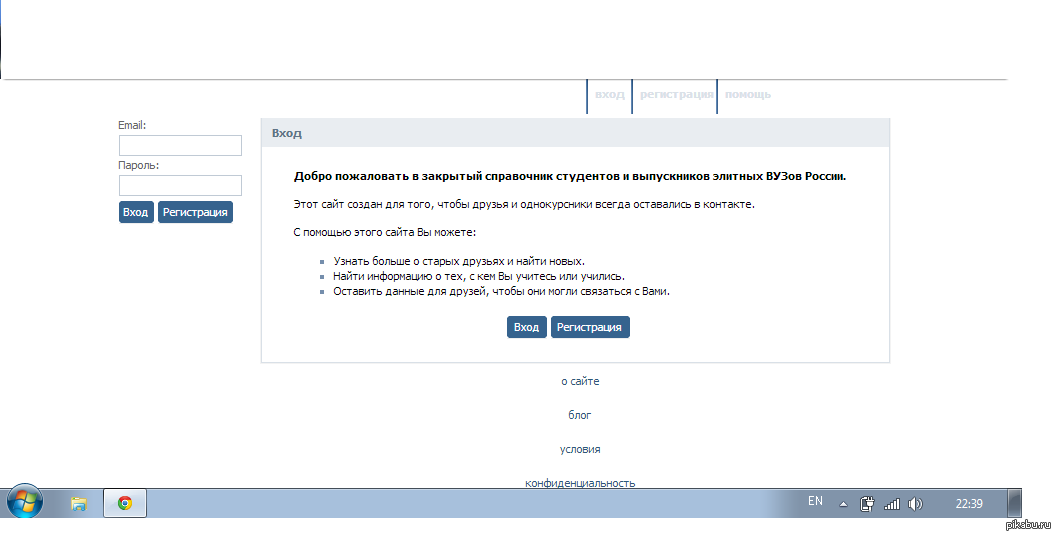Go to the 'блог' footer link
Image resolution: width=1056 pixels, height=536 pixels.
point(580,415)
